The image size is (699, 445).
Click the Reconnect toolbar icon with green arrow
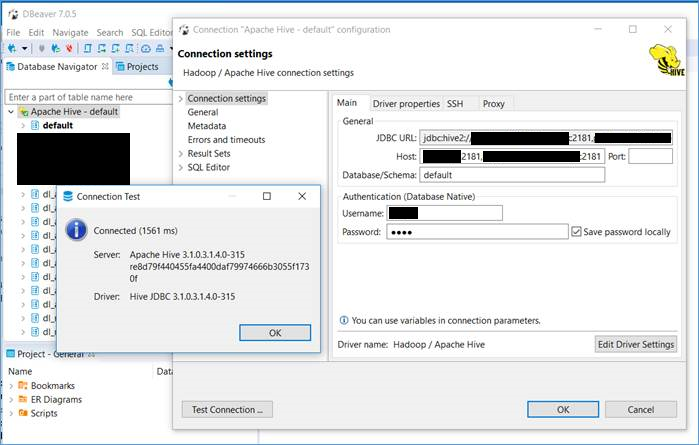(55, 48)
